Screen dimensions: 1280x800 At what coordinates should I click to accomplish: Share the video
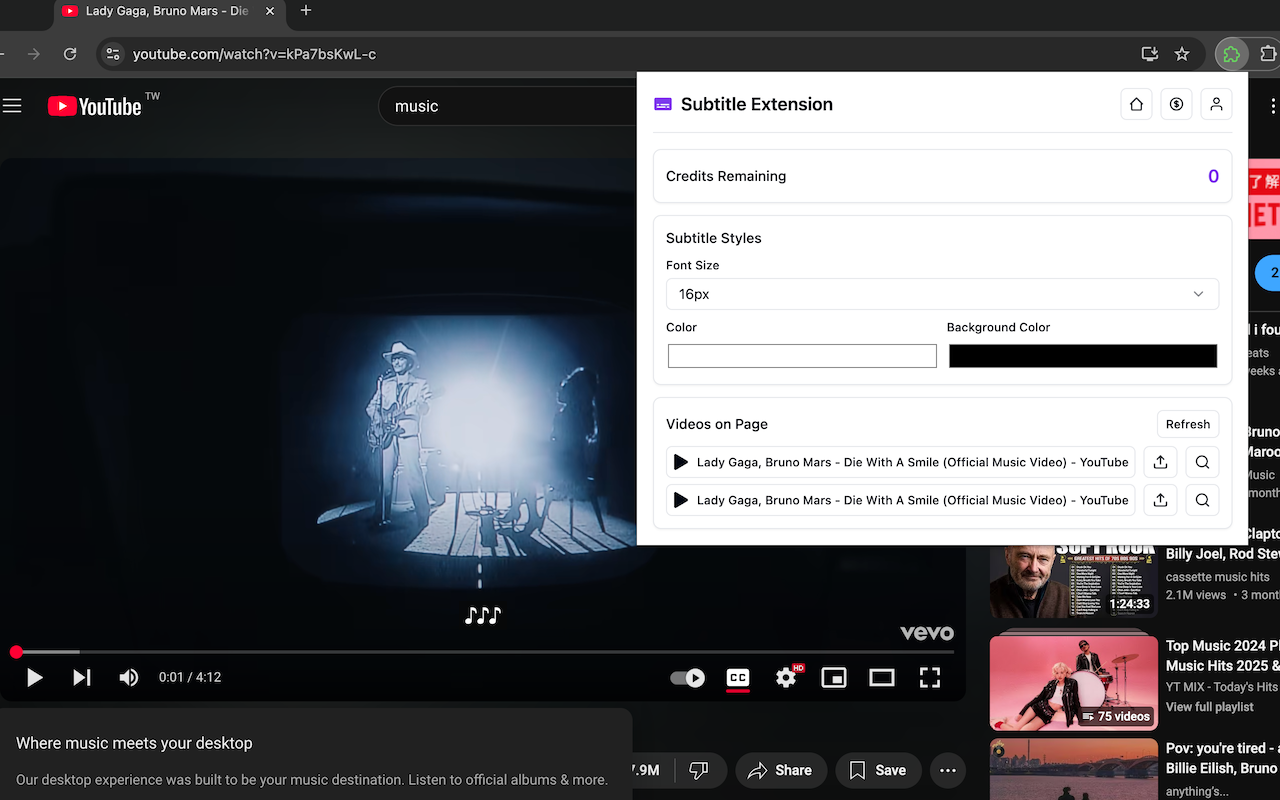tap(780, 770)
